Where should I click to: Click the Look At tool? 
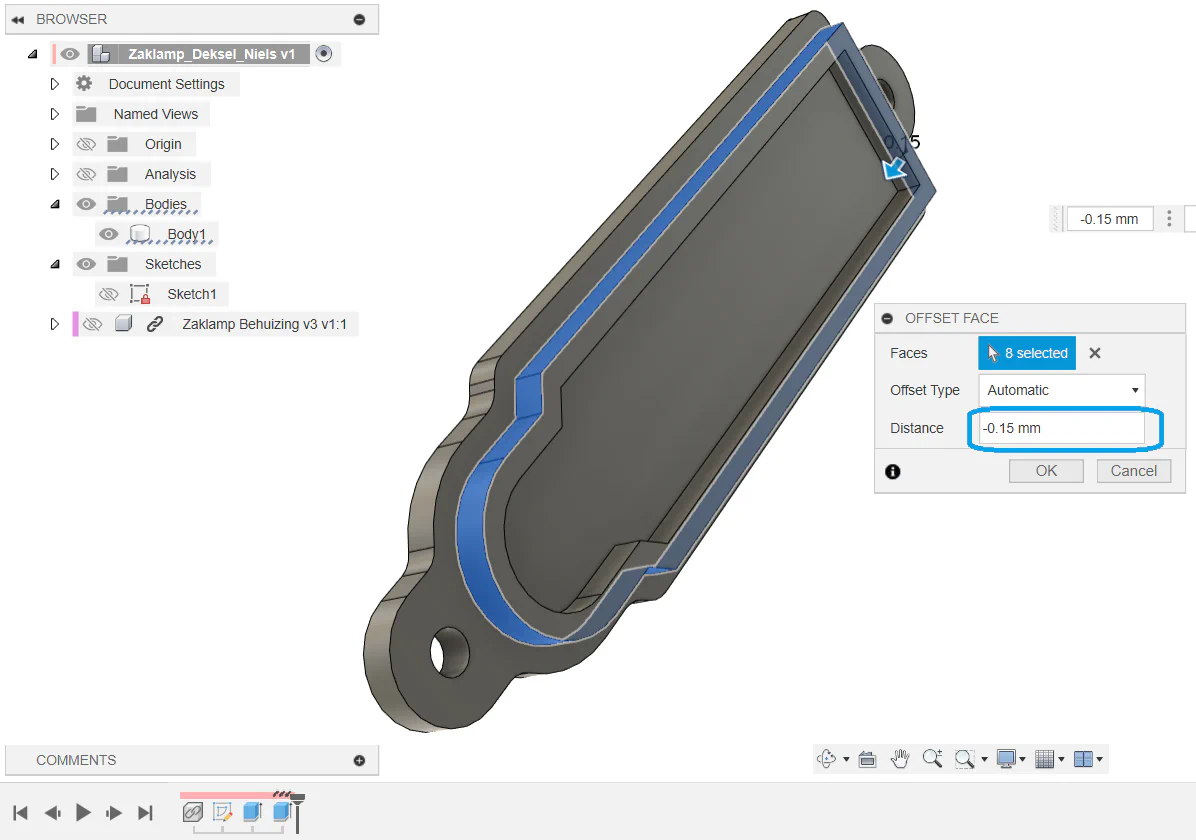[x=867, y=759]
